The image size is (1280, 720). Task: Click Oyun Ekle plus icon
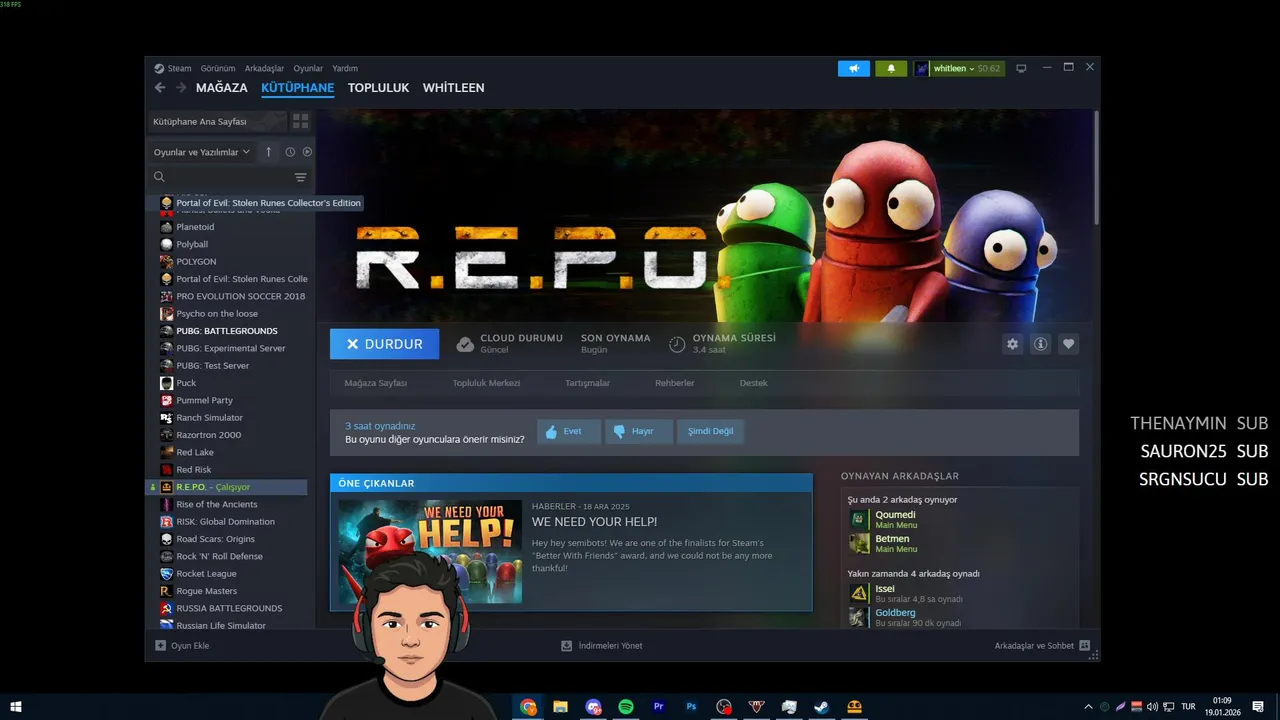pos(160,646)
